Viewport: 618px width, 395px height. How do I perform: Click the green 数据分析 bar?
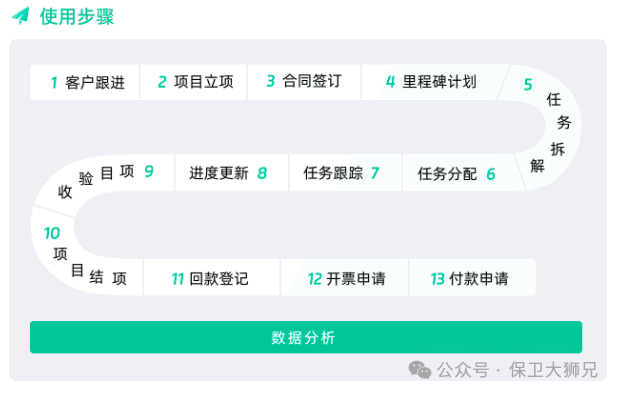coord(306,337)
